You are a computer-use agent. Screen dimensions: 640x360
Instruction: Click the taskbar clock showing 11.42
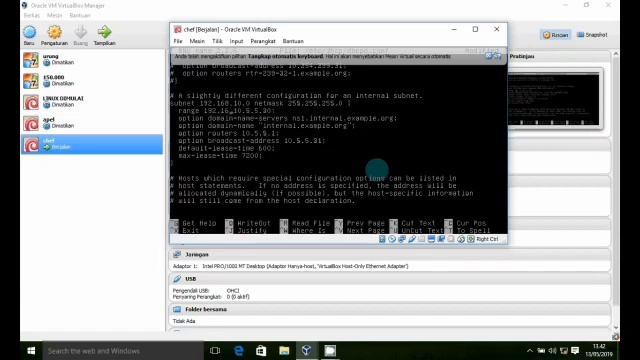click(599, 350)
